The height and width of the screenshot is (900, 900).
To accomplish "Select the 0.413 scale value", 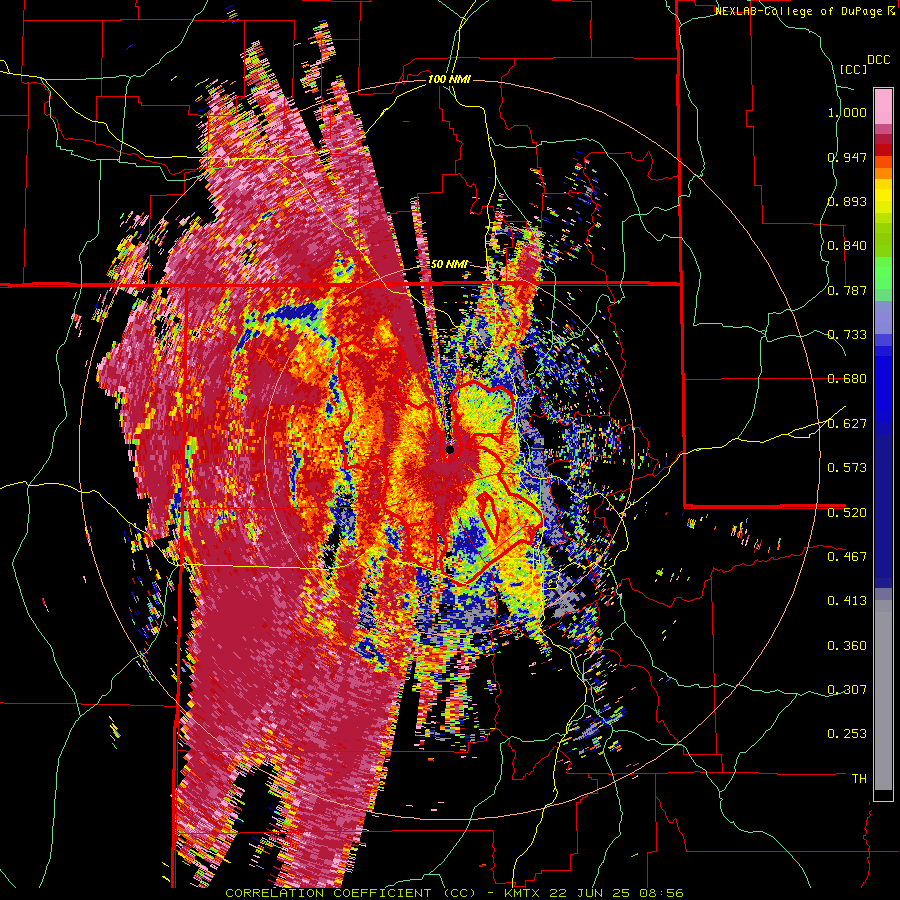I will click(847, 600).
